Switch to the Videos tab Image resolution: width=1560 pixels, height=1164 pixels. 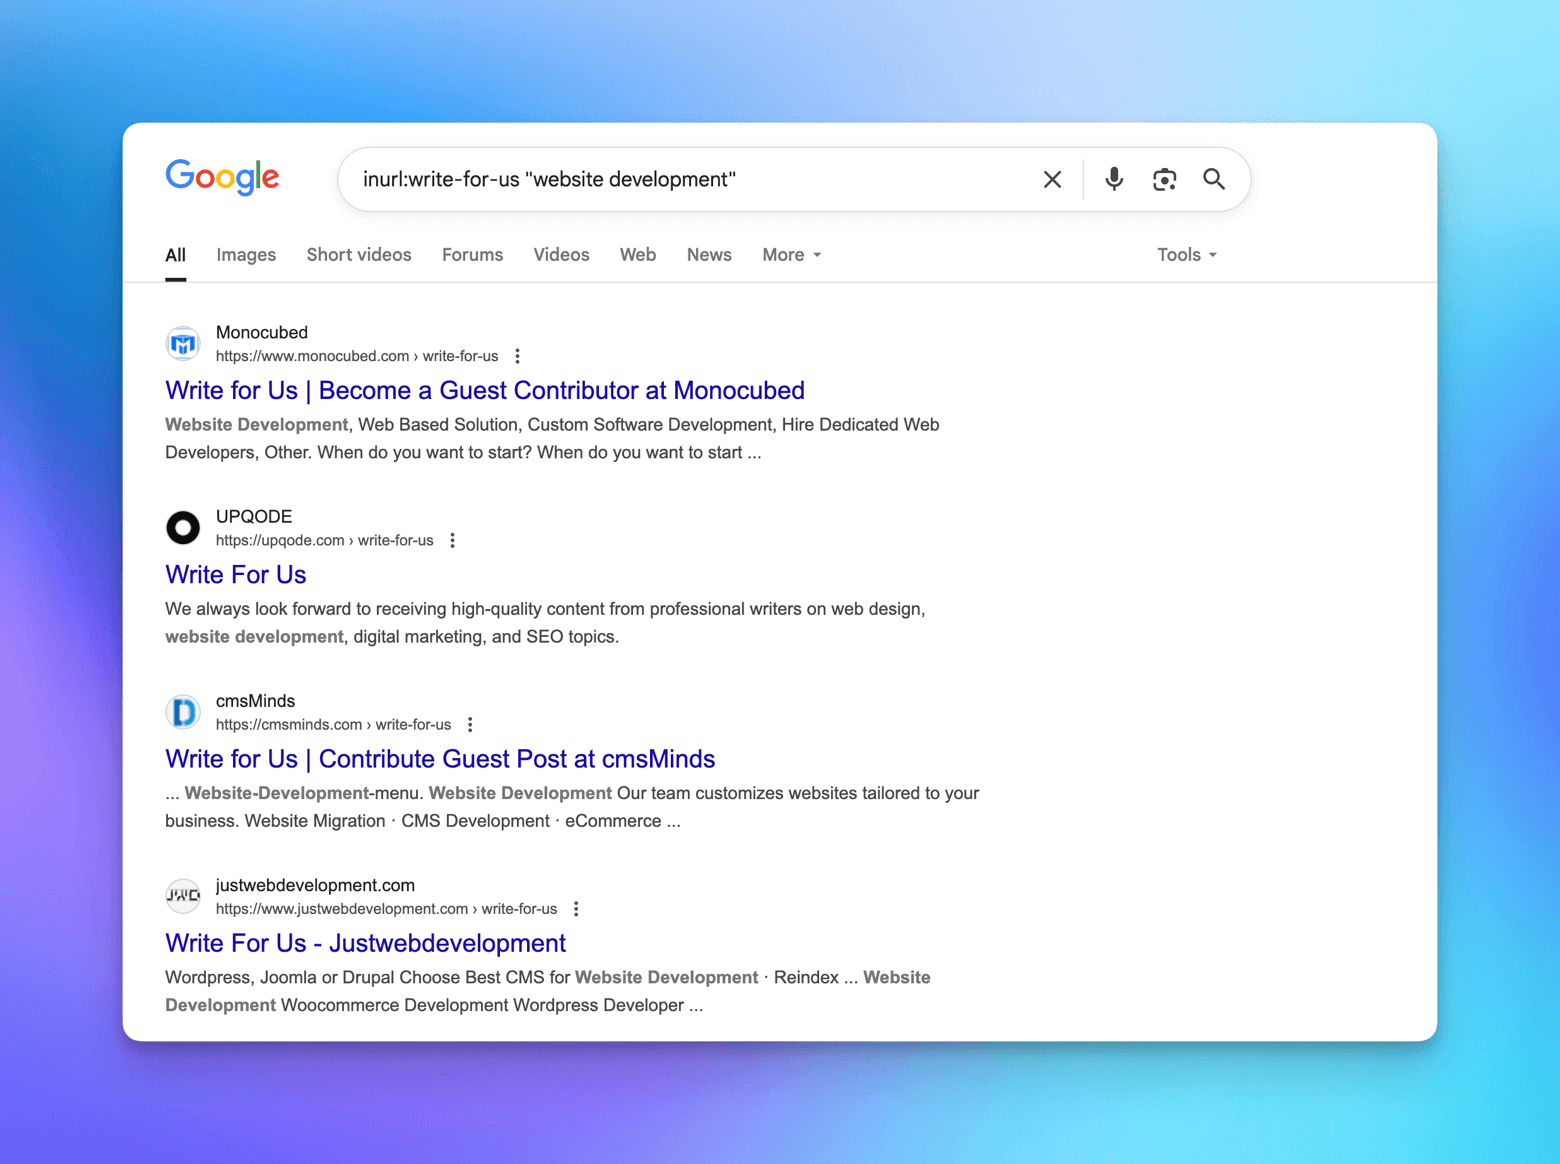pos(561,255)
